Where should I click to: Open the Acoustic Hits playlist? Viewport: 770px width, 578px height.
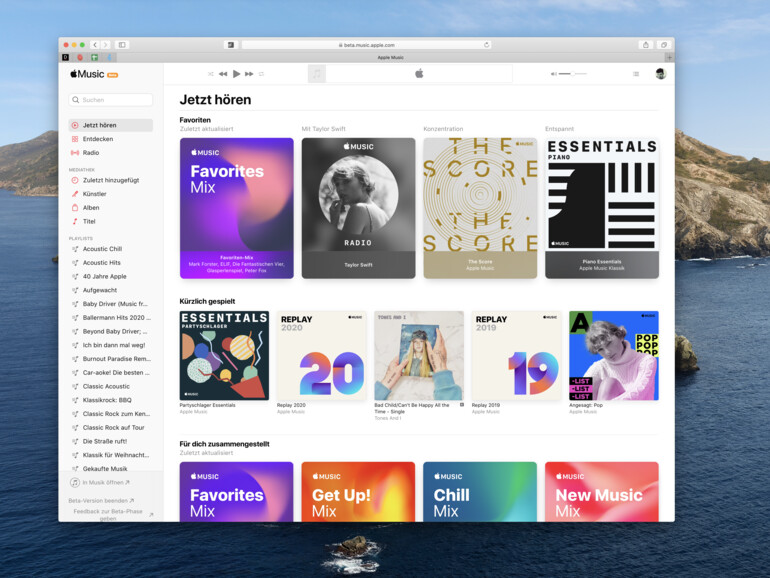[111, 263]
